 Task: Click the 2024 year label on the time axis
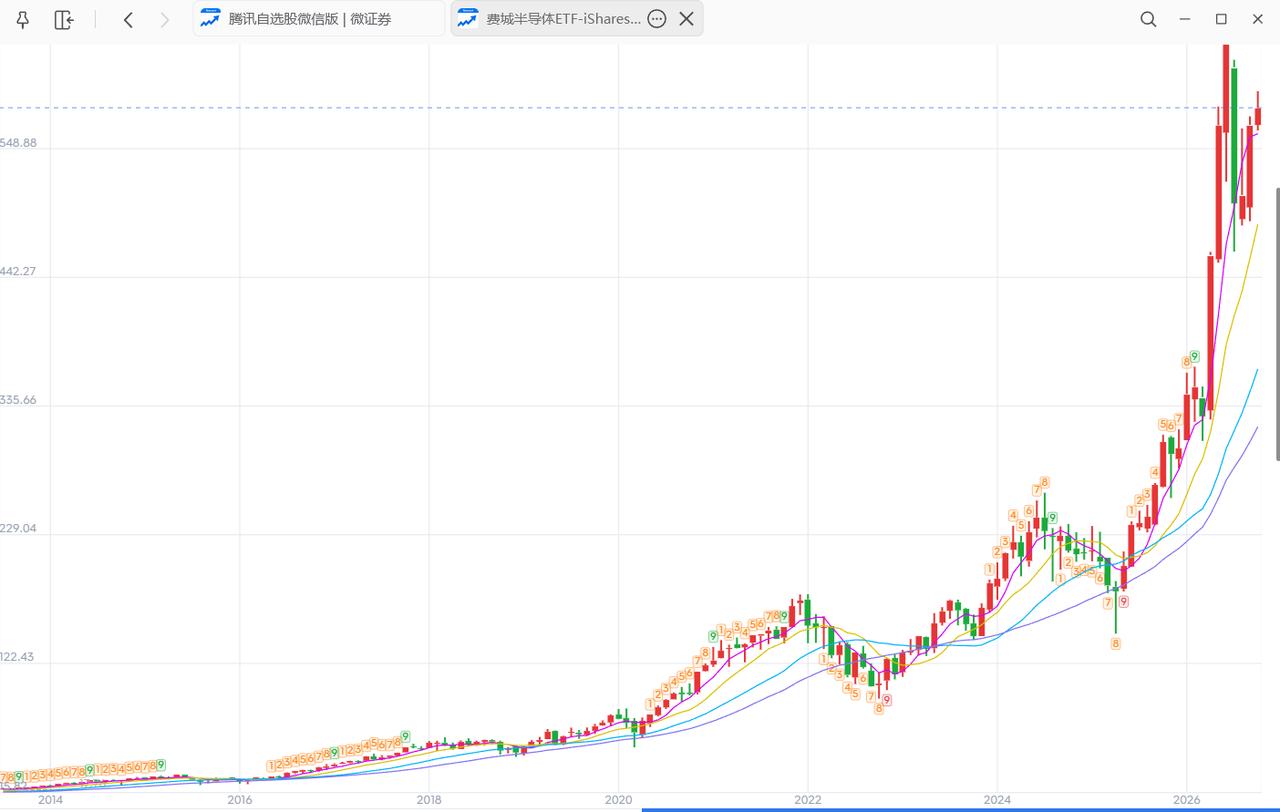click(997, 799)
